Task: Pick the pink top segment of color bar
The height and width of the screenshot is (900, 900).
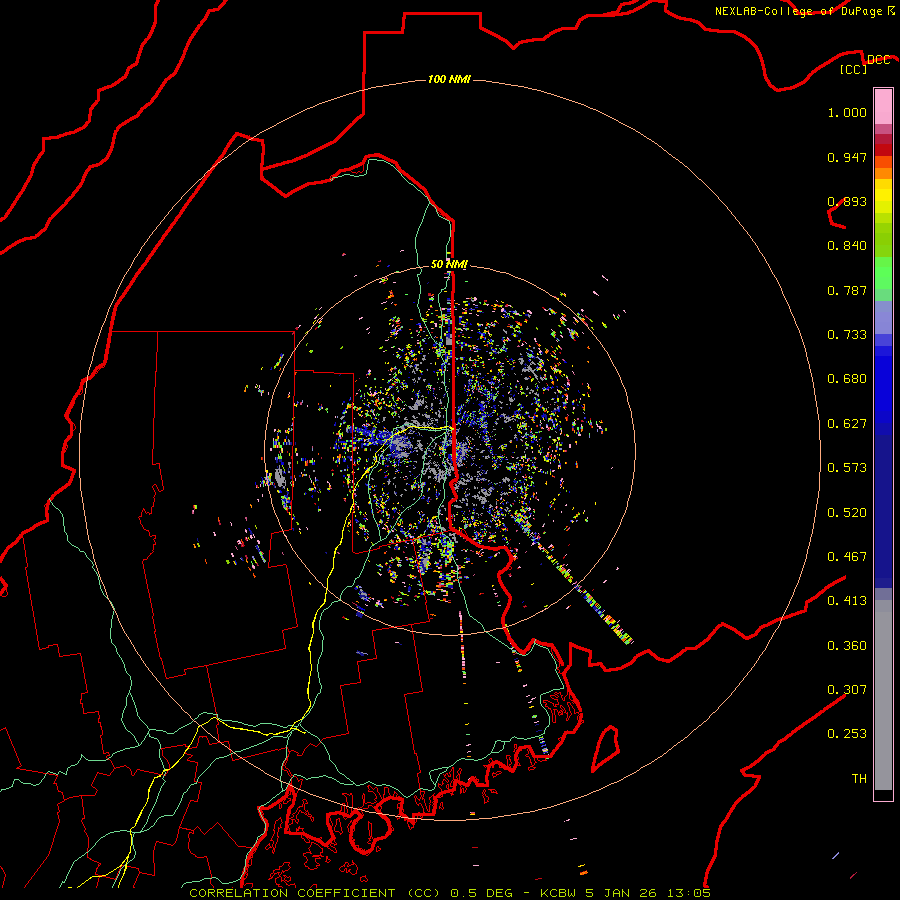Action: click(883, 107)
